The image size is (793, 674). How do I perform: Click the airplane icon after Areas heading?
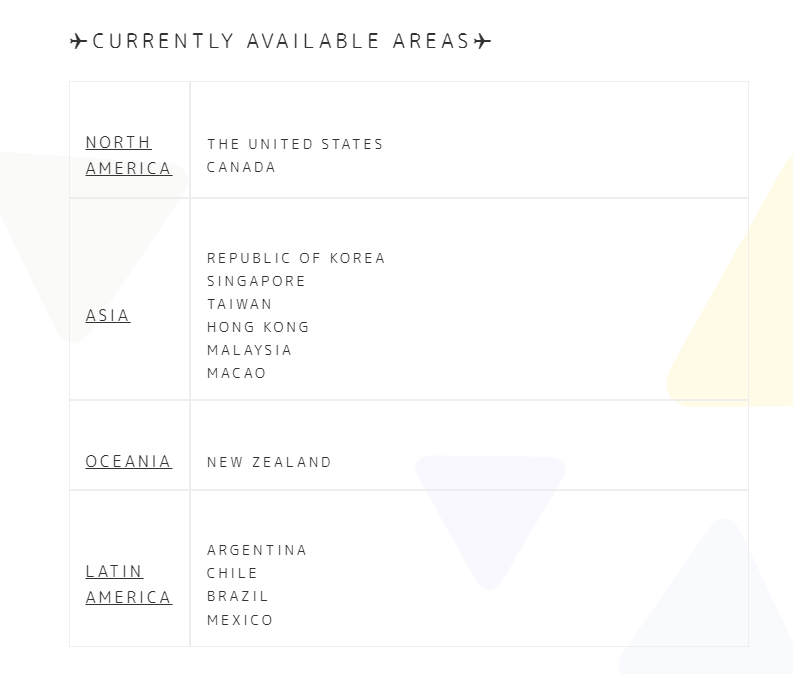(x=483, y=41)
